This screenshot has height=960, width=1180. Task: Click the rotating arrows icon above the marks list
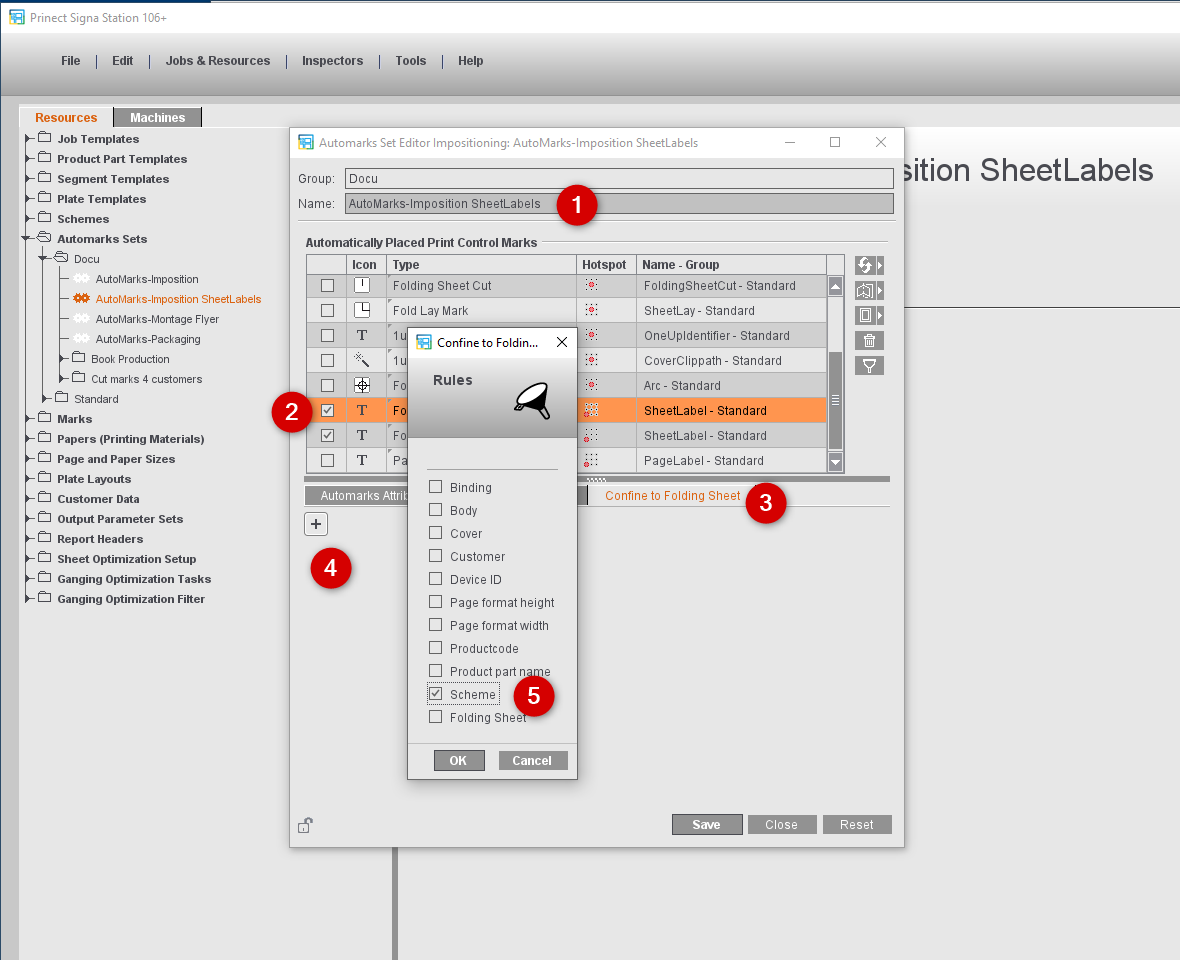(866, 266)
